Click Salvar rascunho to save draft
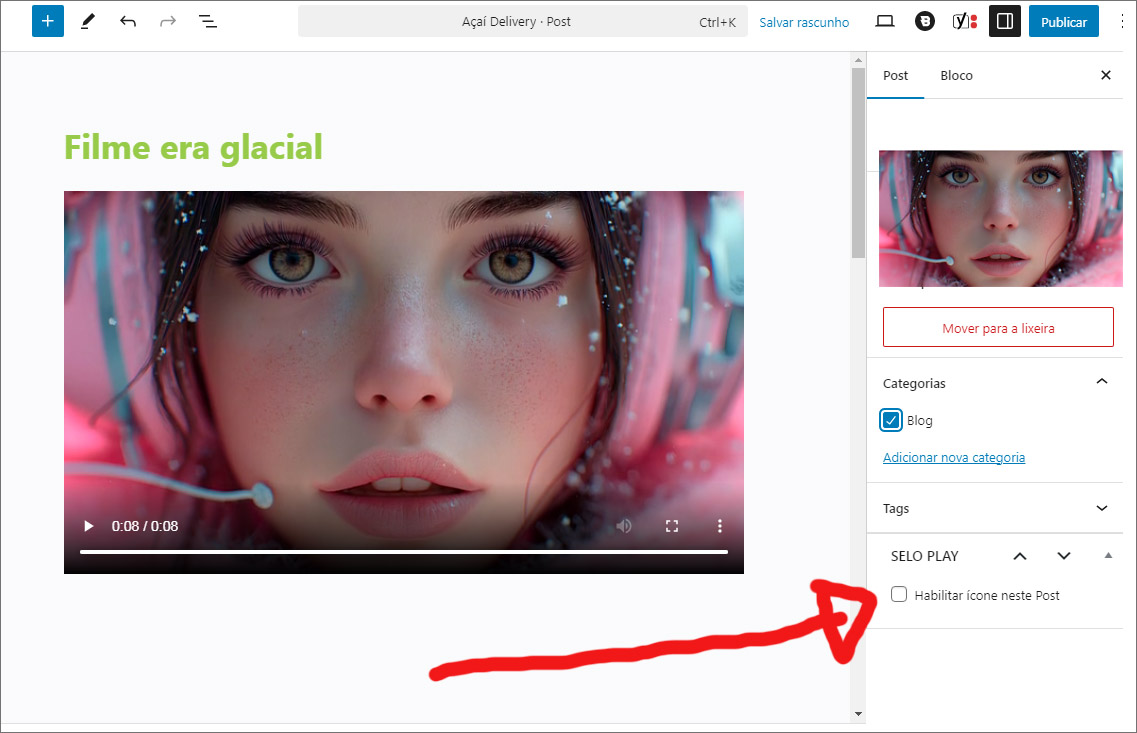 coord(804,22)
